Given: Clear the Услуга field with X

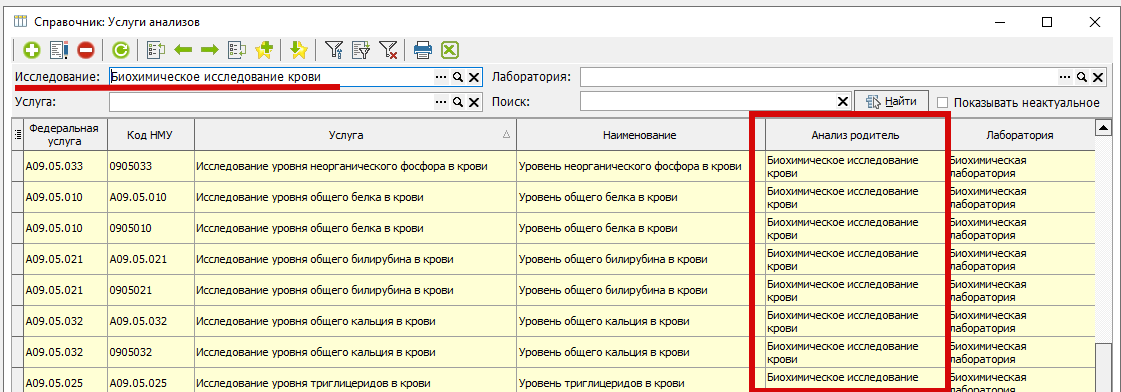Looking at the screenshot, I should tap(473, 102).
